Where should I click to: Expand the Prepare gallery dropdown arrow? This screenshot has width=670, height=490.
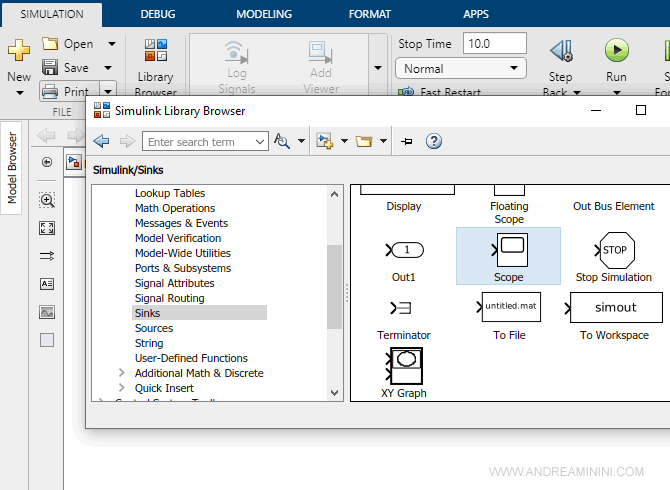[378, 67]
